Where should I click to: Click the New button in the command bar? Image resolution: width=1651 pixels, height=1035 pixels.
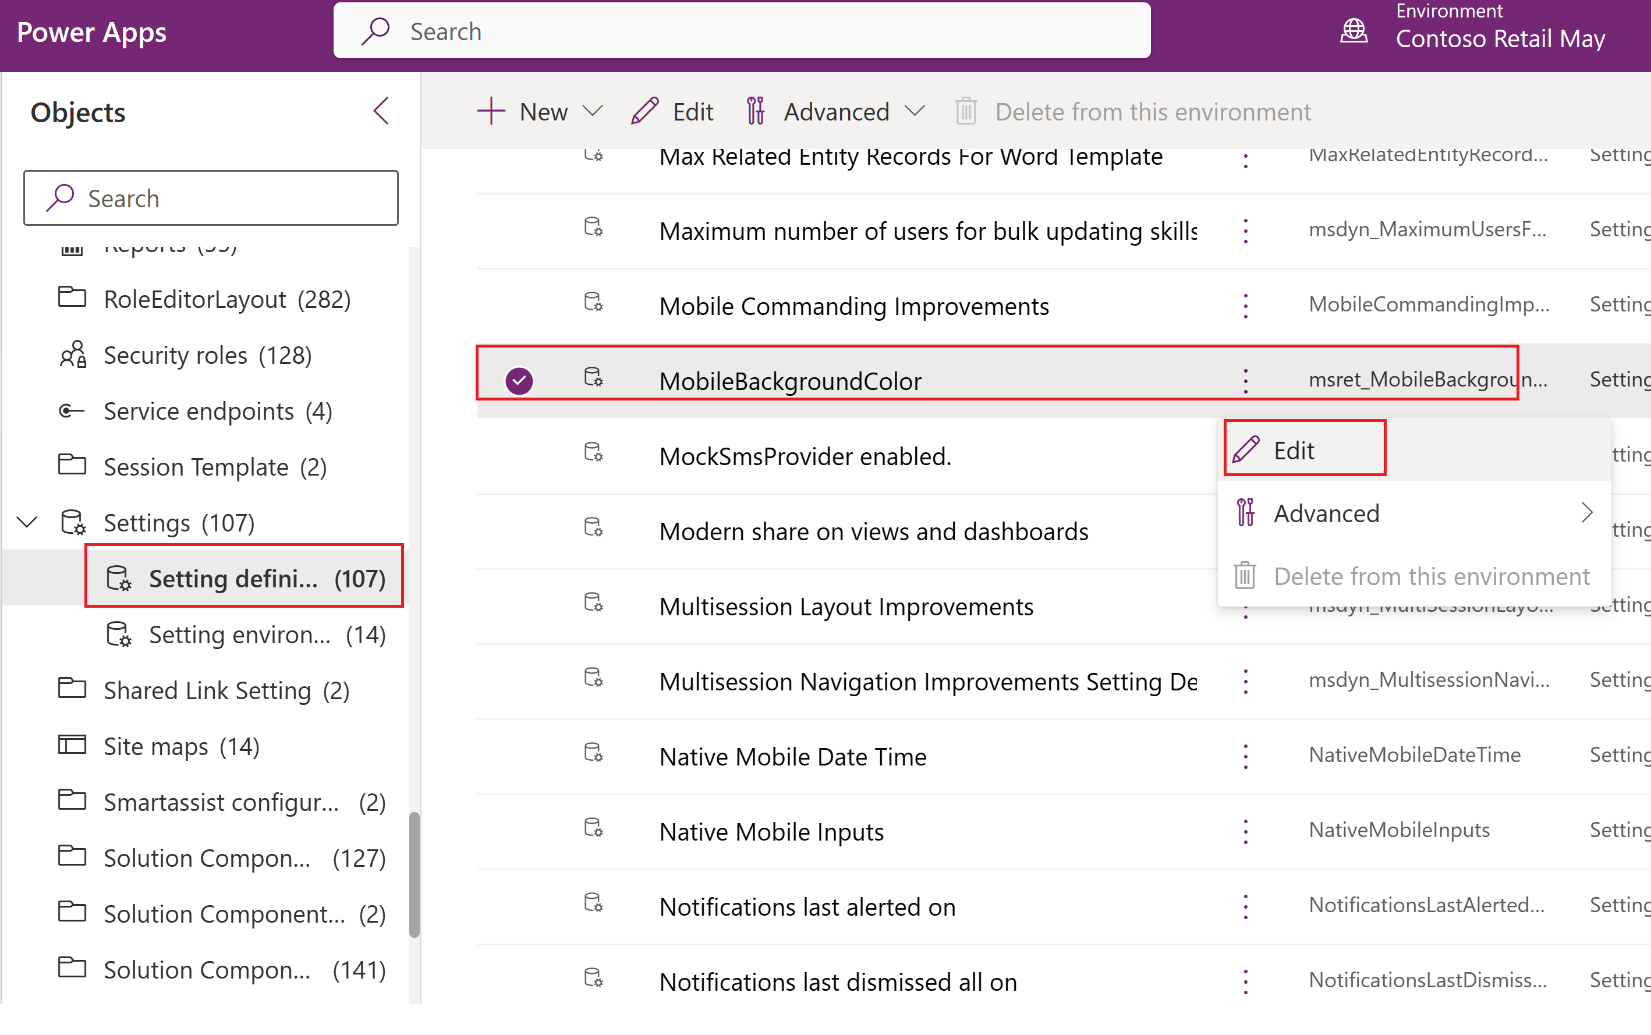(x=540, y=111)
